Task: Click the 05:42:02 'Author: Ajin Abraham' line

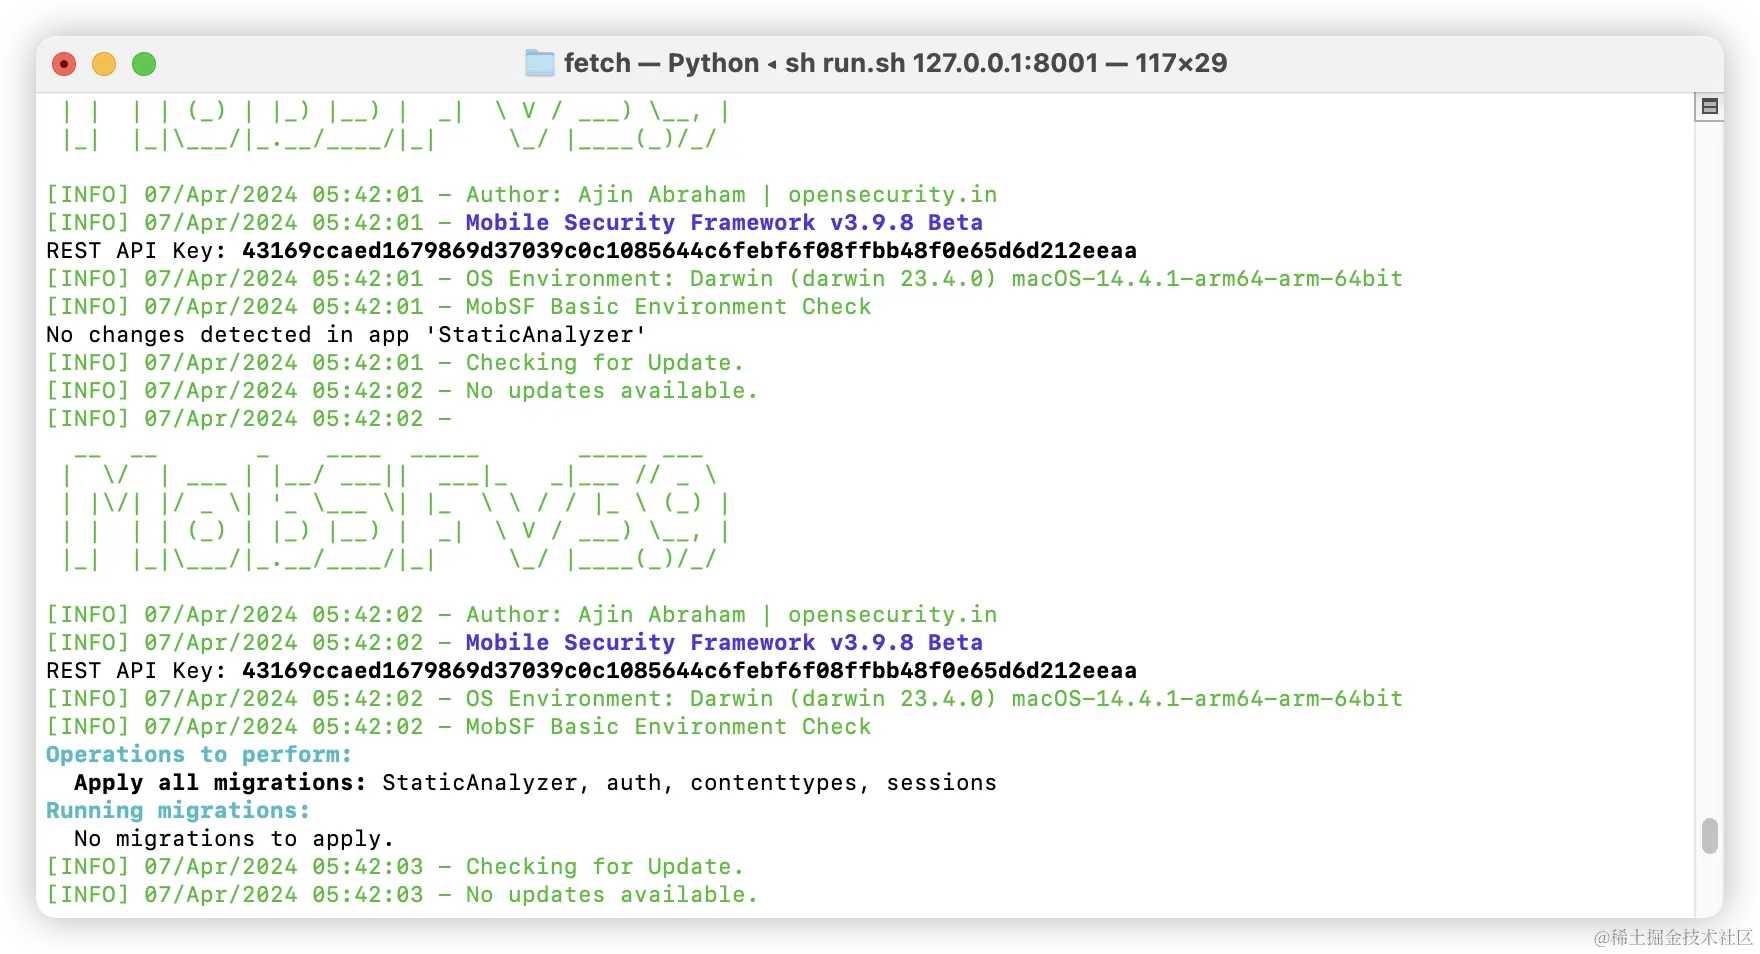Action: point(522,614)
